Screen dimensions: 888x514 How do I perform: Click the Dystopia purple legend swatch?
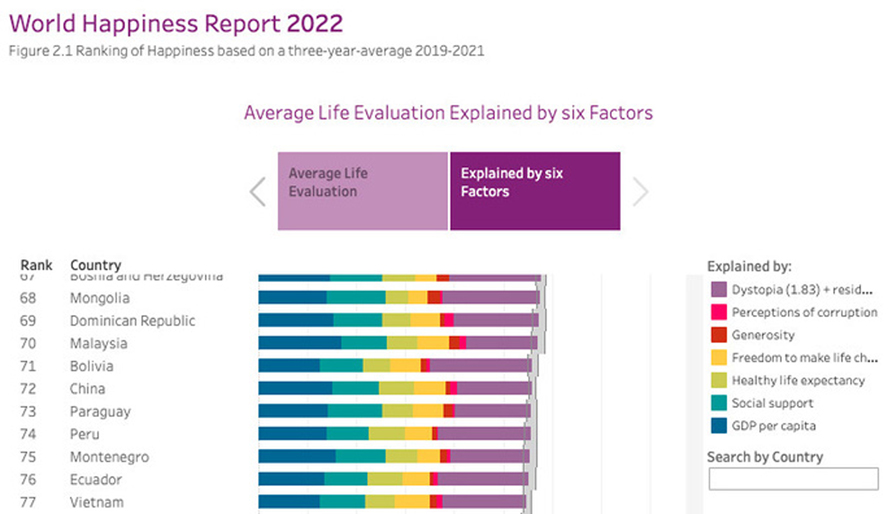[718, 289]
